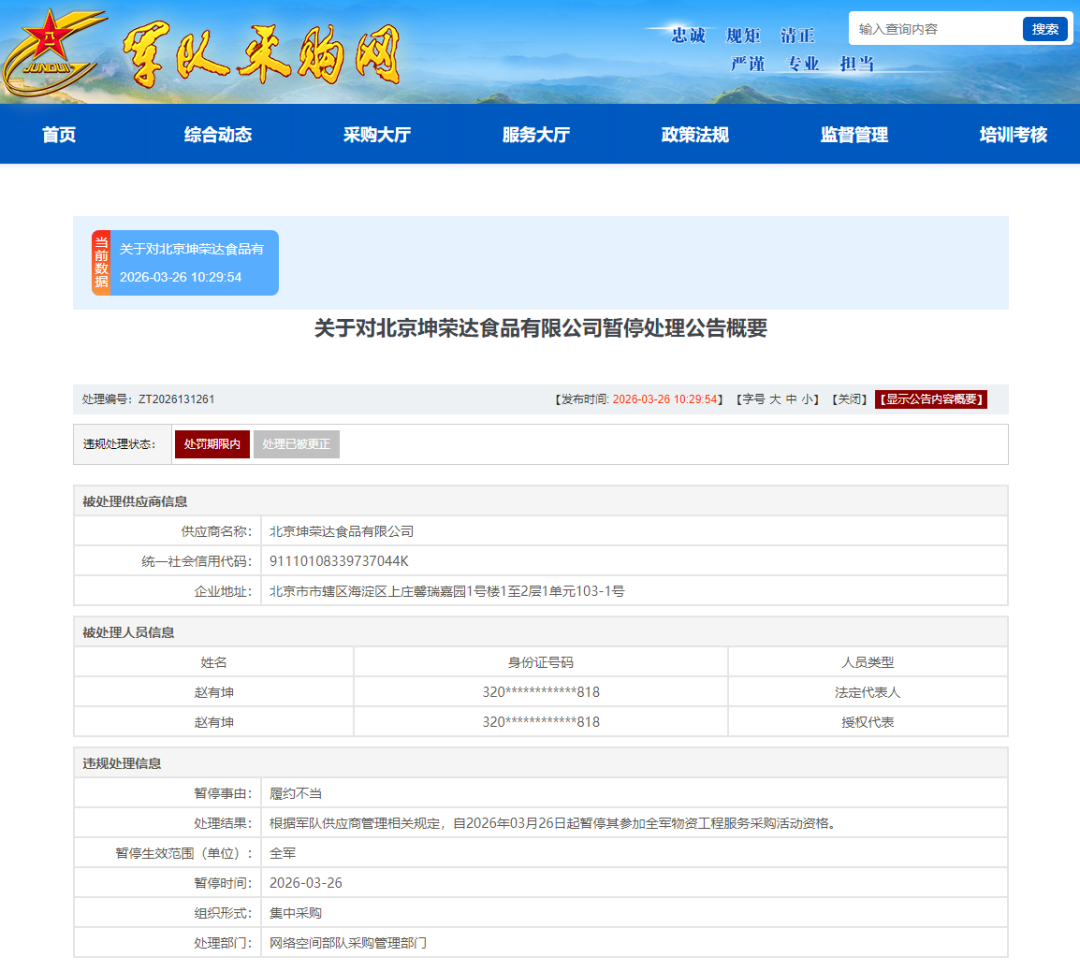
Task: Open the 监督管理 section
Action: (x=852, y=134)
